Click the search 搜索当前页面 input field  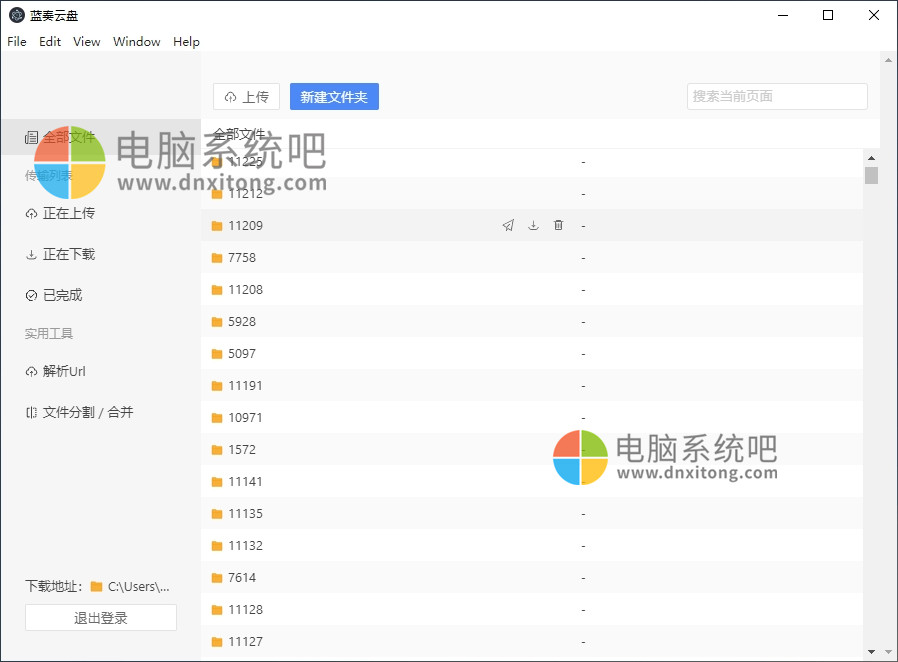pyautogui.click(x=777, y=96)
